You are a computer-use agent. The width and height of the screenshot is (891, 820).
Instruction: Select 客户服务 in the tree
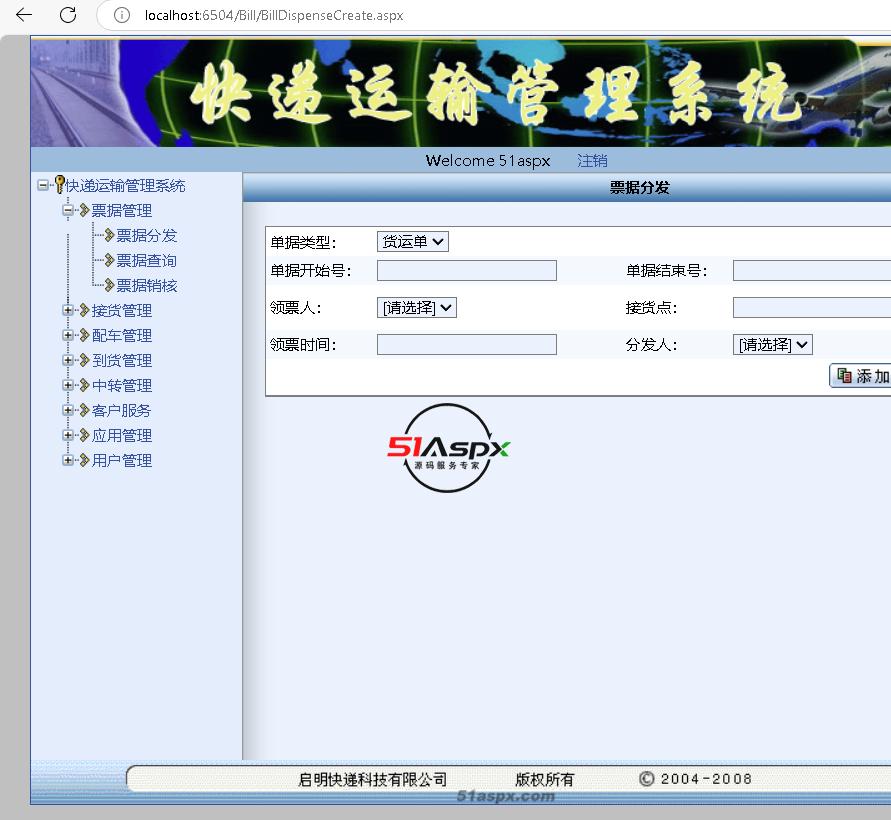tap(121, 411)
